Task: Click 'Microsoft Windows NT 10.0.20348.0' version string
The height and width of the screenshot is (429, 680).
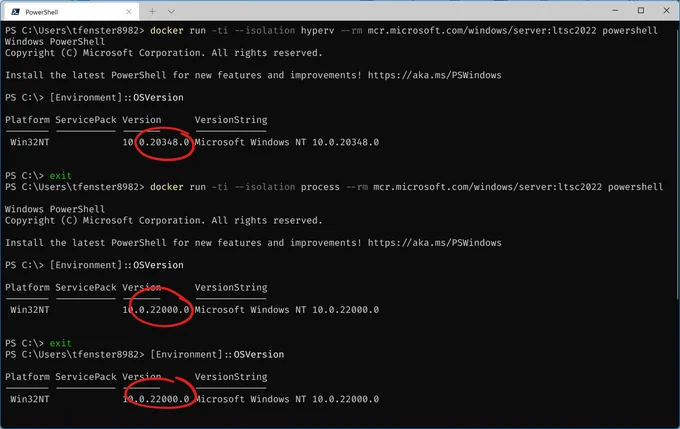Action: (x=287, y=142)
